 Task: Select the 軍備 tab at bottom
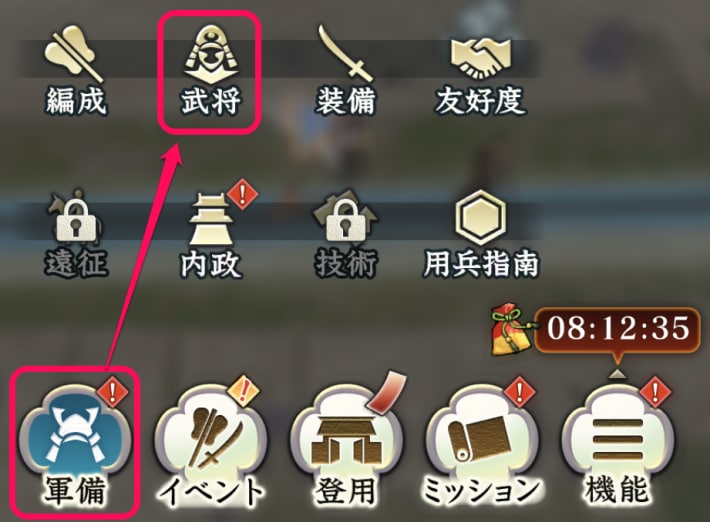75,446
